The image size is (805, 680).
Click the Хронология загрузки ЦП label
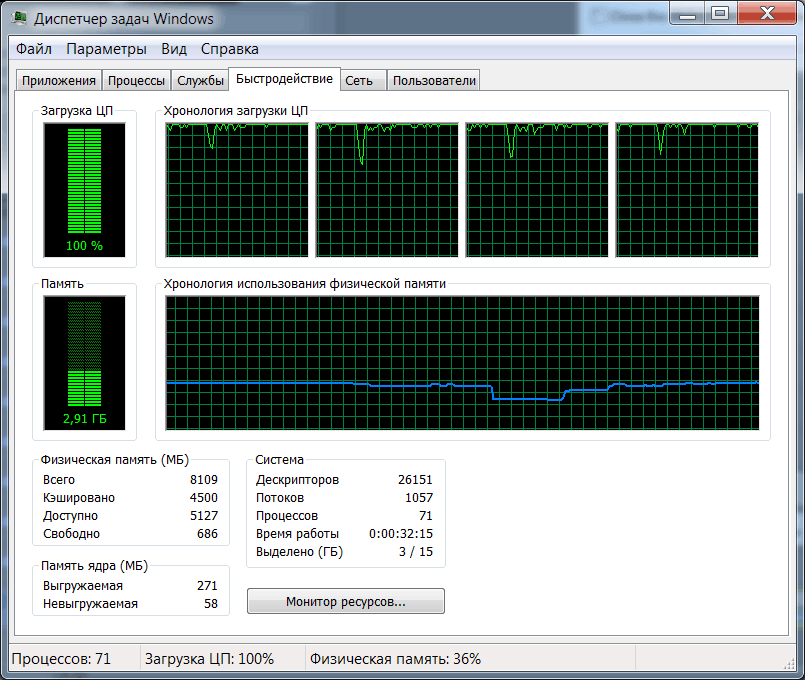coord(236,111)
